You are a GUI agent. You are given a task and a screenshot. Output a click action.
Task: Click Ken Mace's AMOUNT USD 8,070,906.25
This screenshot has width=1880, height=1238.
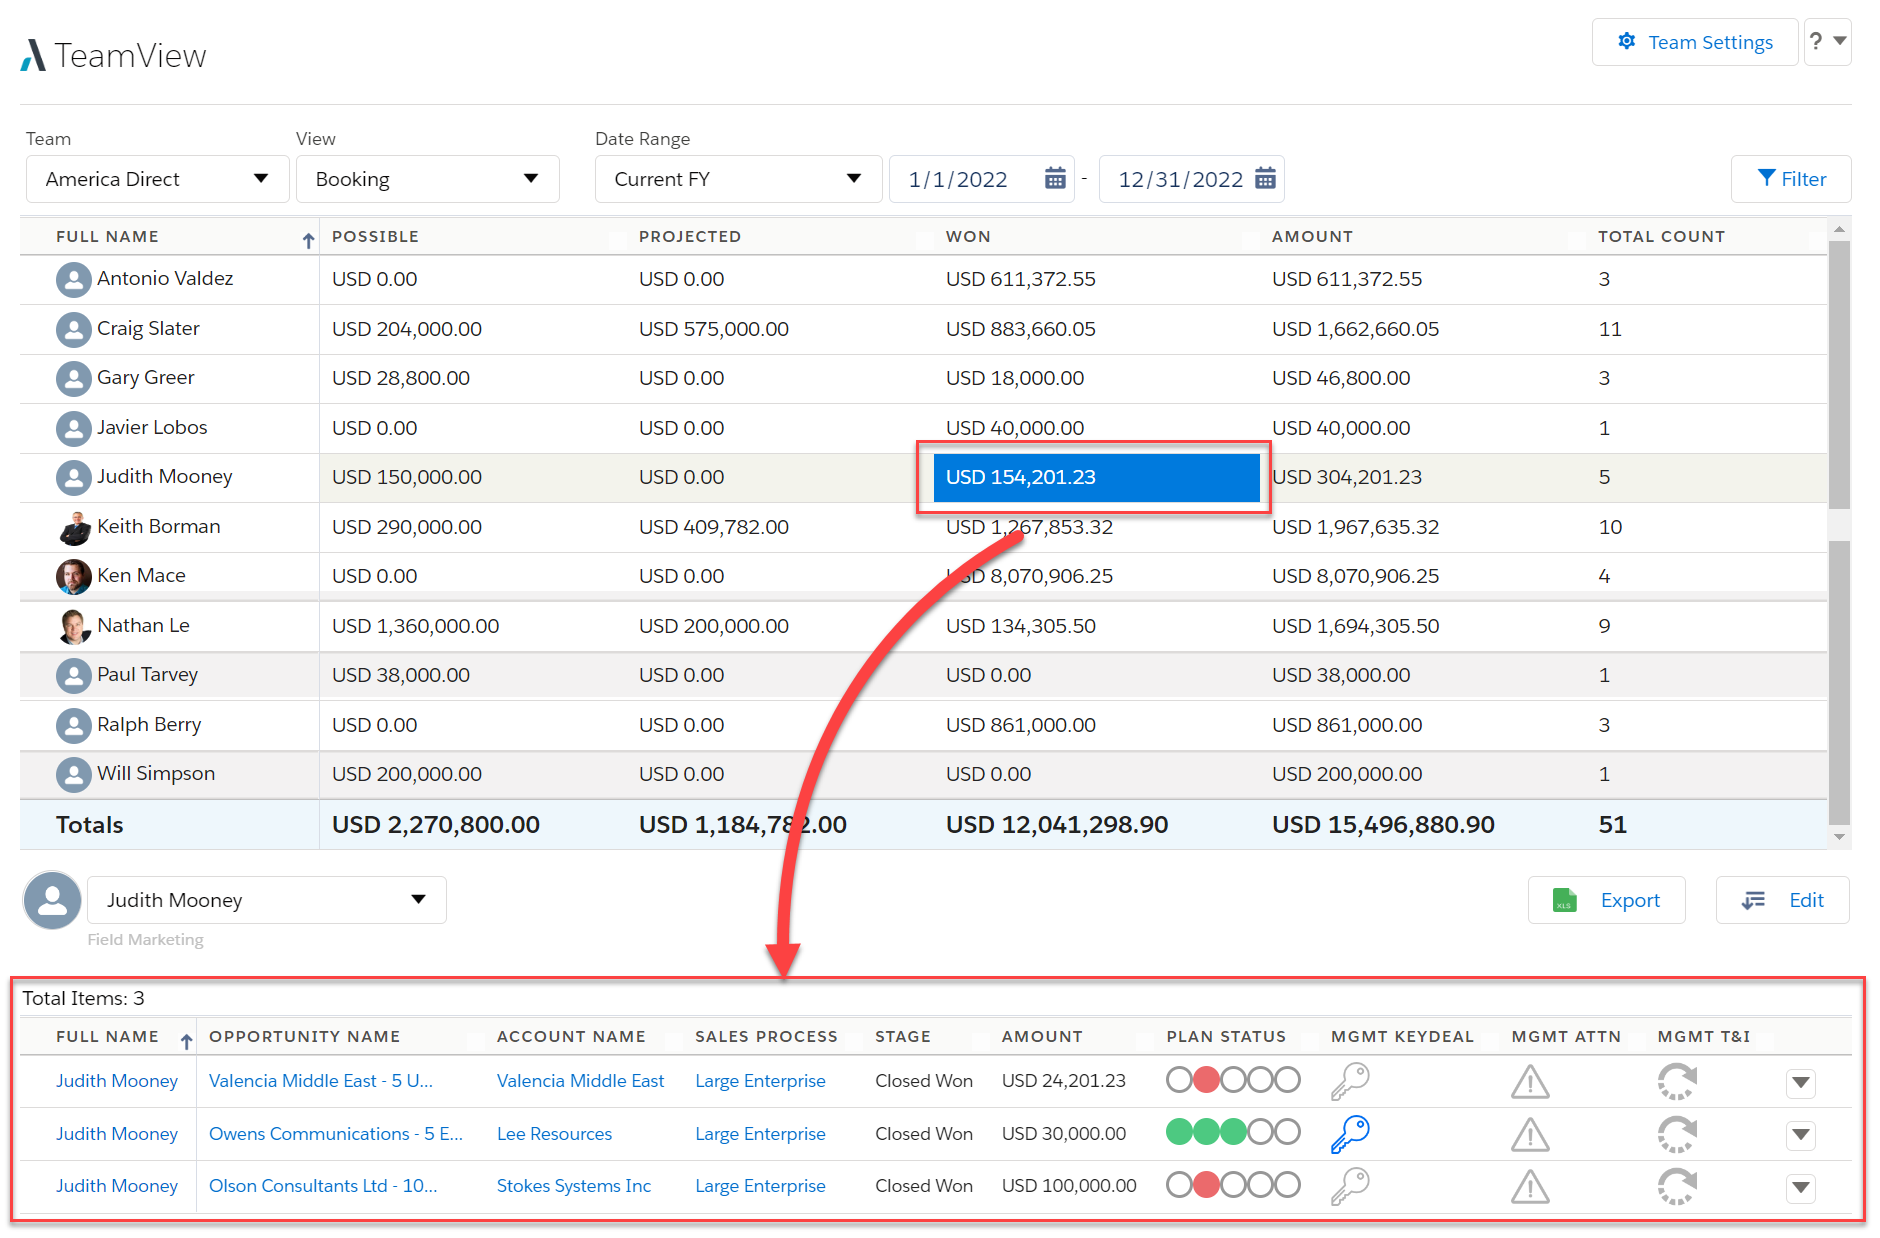coord(1355,576)
